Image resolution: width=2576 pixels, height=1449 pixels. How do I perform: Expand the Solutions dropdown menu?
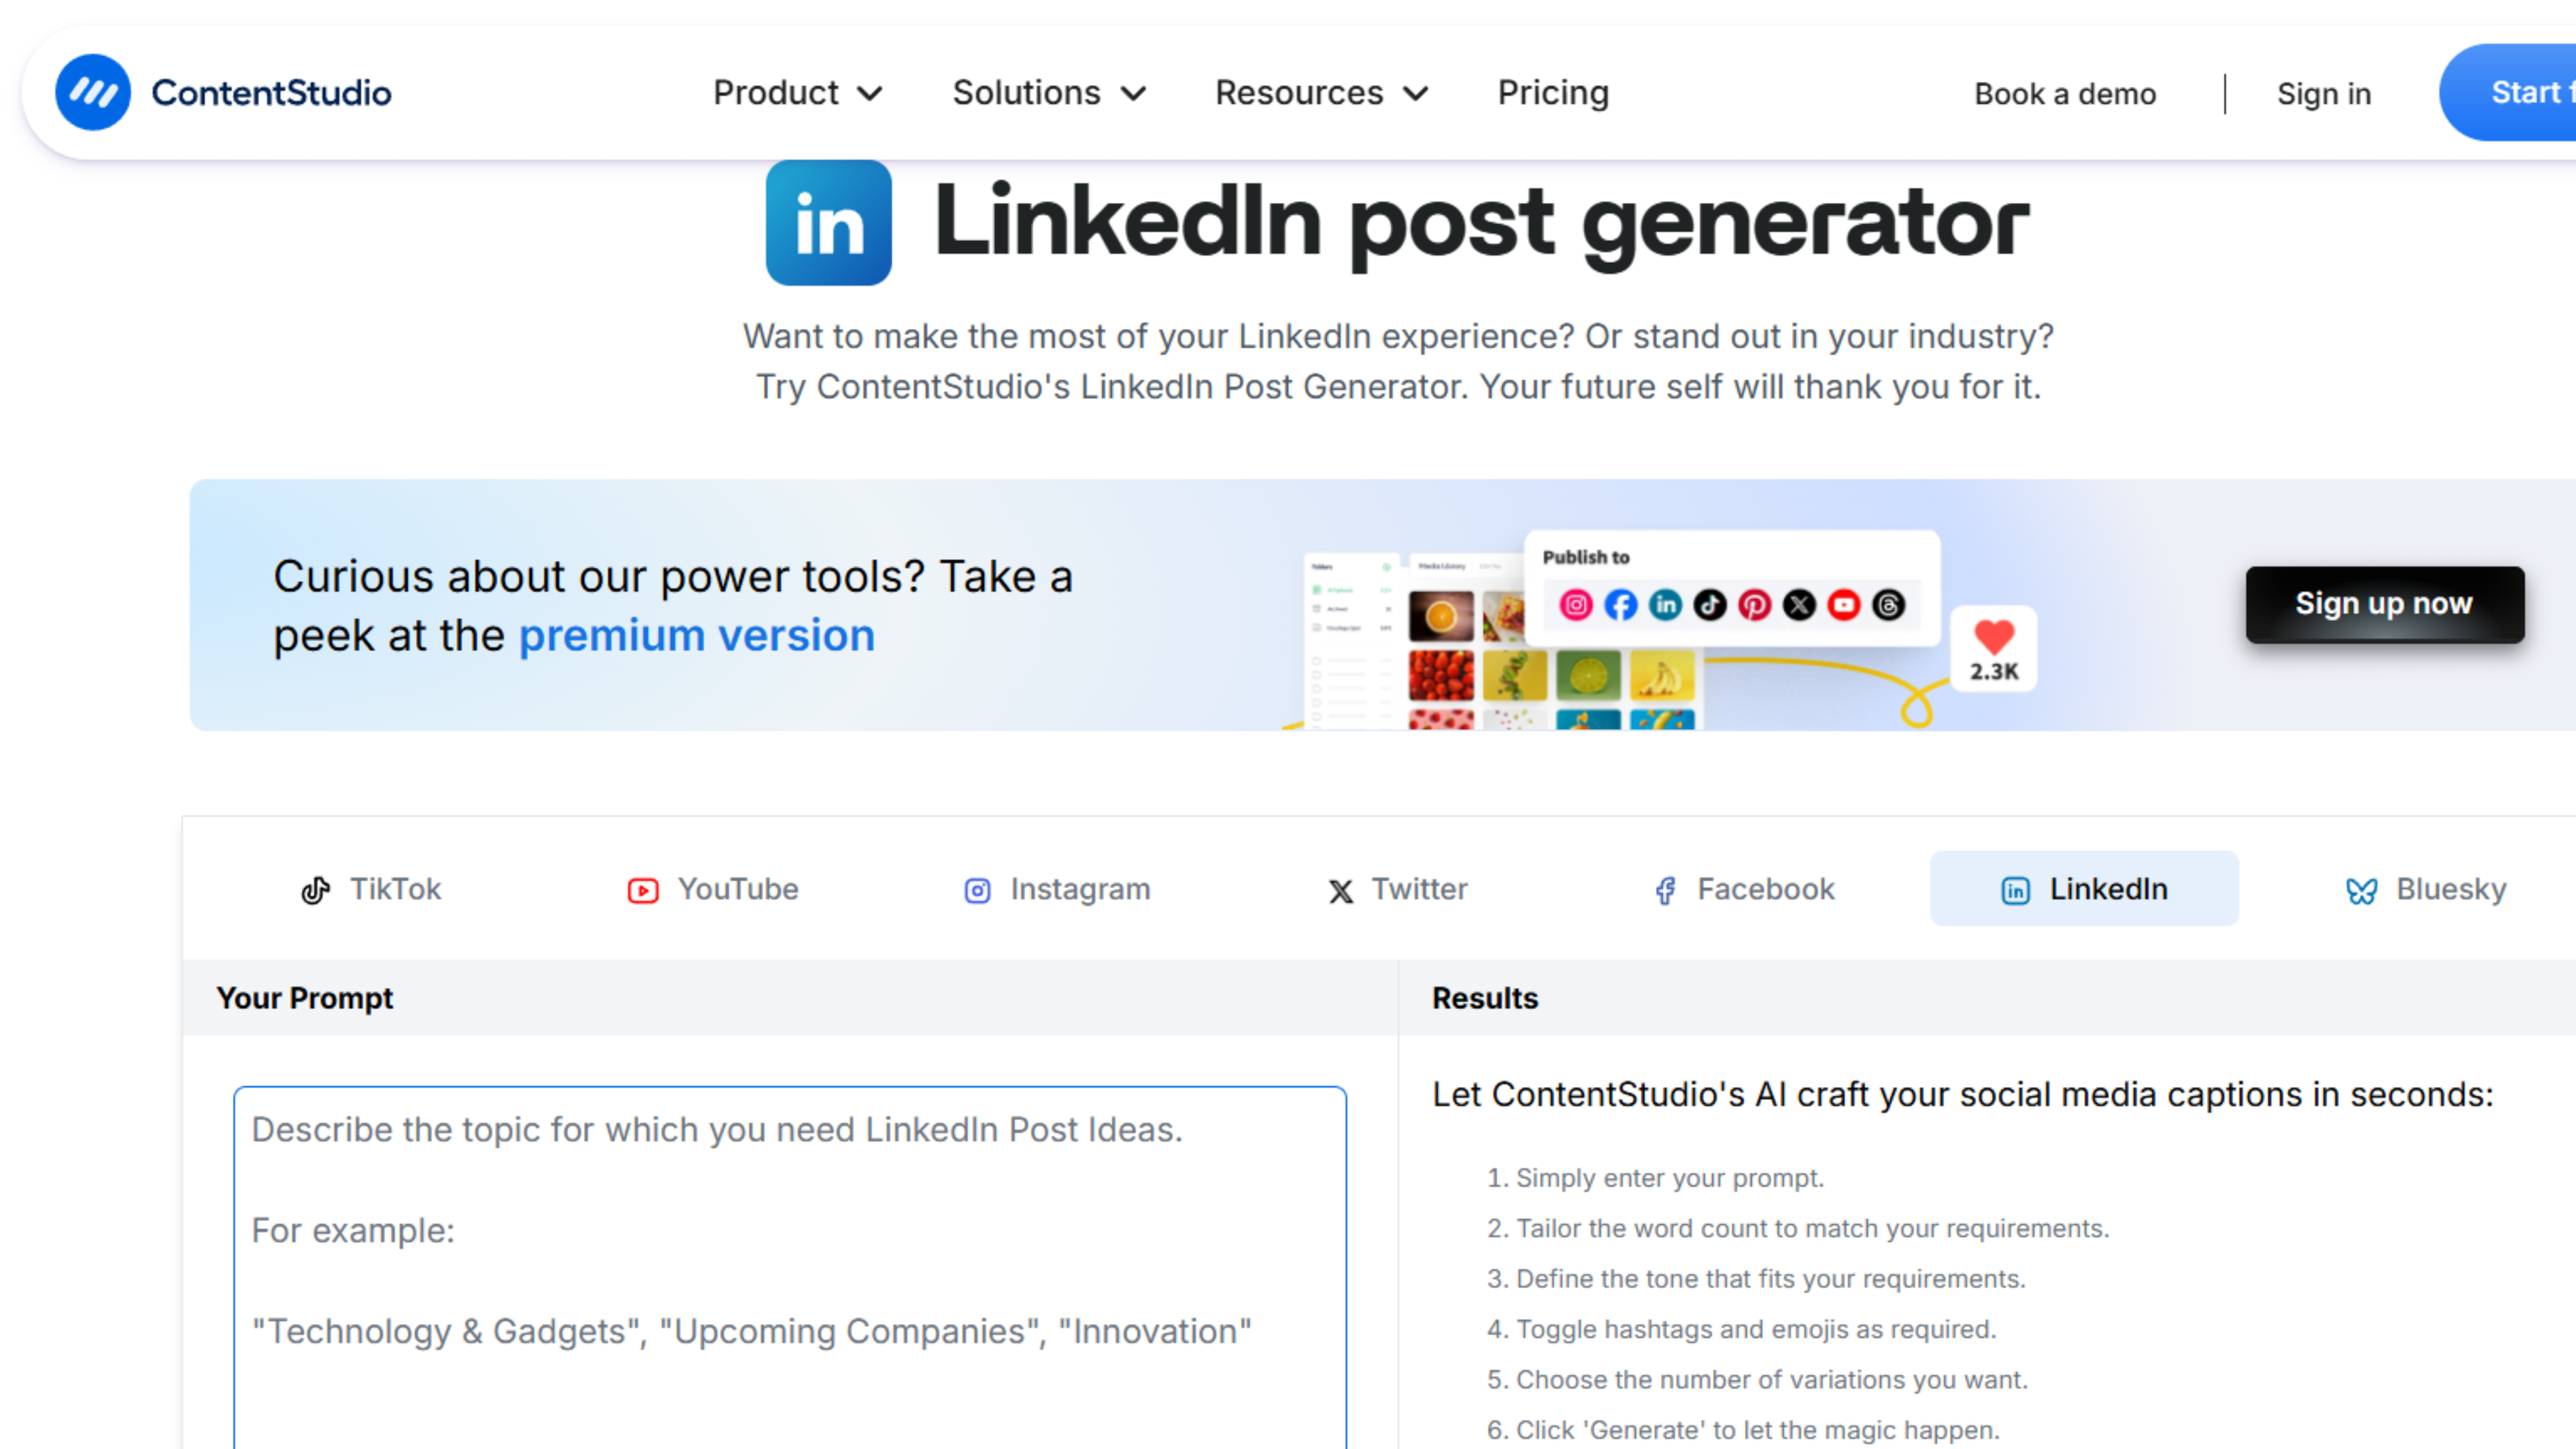tap(1047, 92)
